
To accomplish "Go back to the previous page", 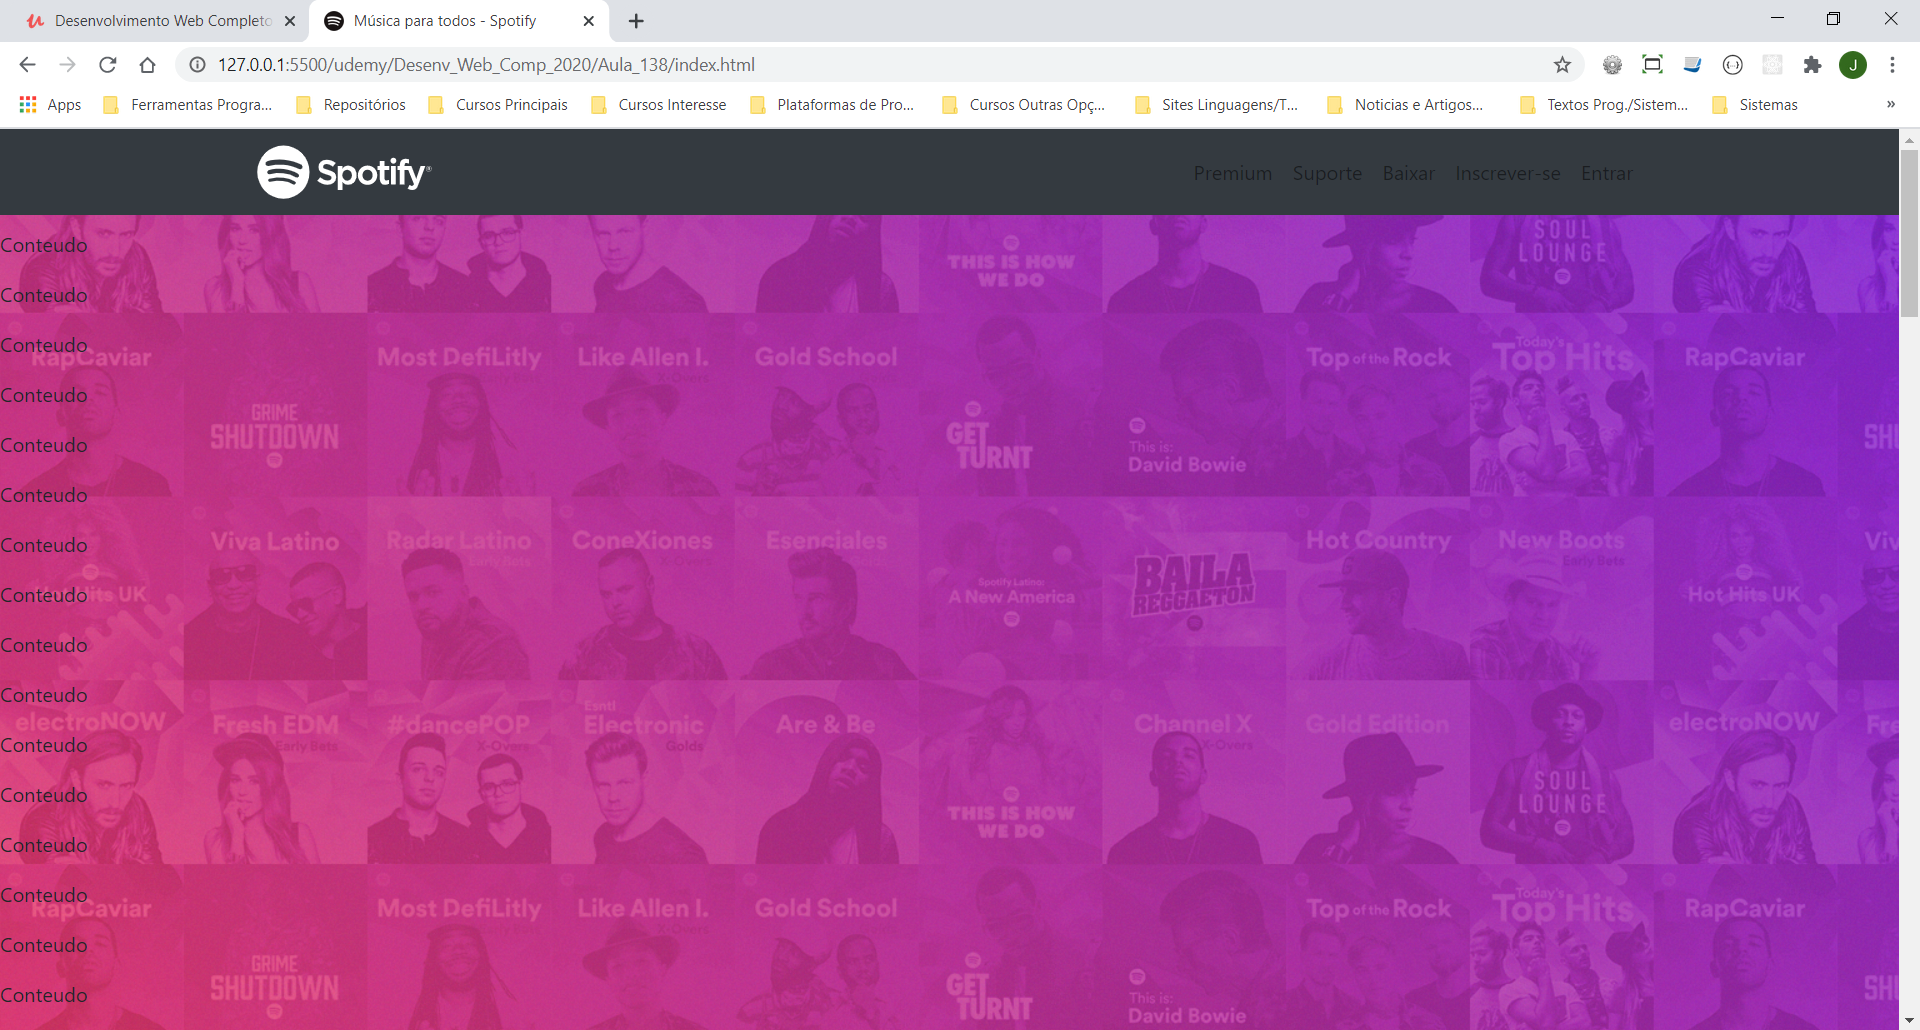I will [x=27, y=65].
